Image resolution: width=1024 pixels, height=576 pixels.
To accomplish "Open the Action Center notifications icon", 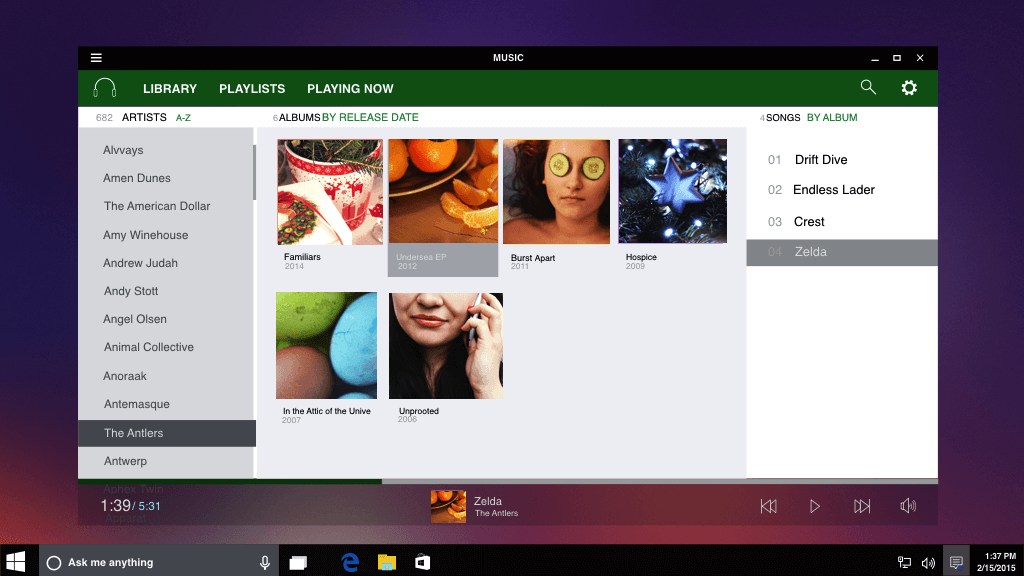I will 956,562.
